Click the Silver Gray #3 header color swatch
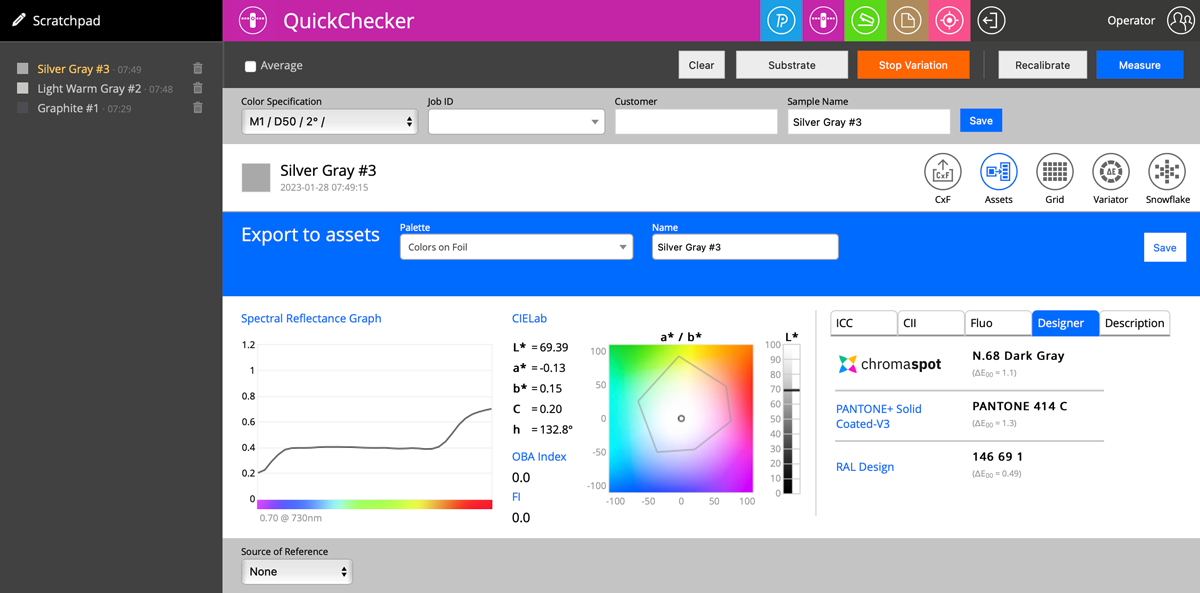The width and height of the screenshot is (1200, 593). (256, 178)
